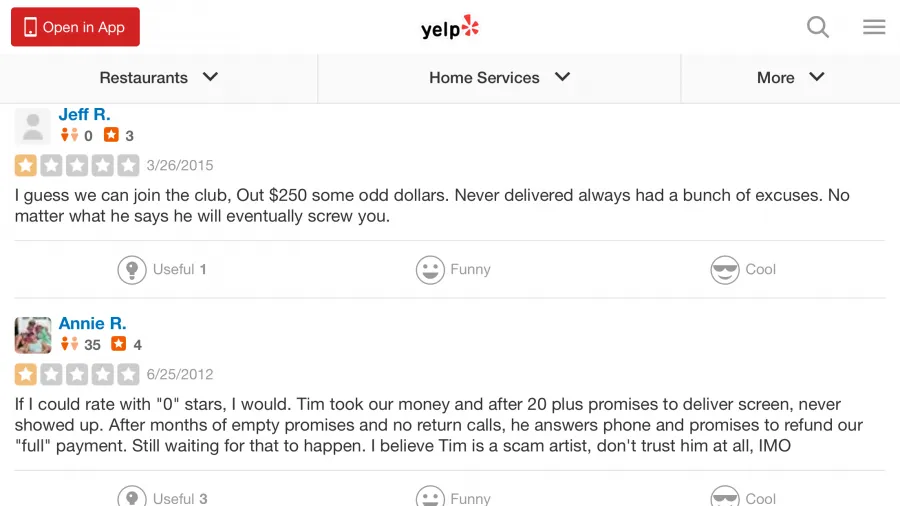Screen dimensions: 900x506
Task: Tap the Open in App button
Action: (75, 27)
